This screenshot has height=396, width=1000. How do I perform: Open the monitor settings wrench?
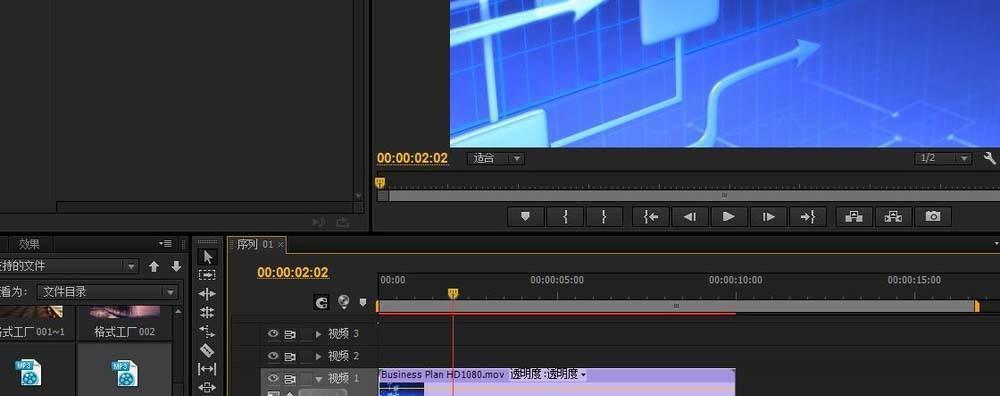pyautogui.click(x=990, y=158)
